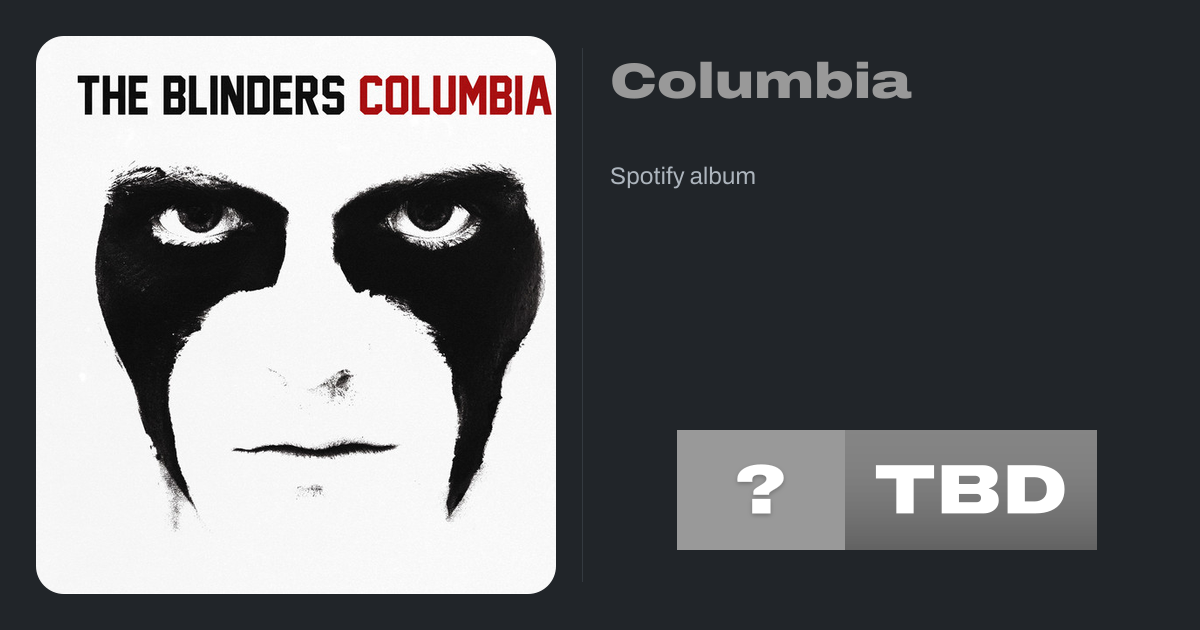
Task: Click the Spotify album label
Action: click(683, 176)
